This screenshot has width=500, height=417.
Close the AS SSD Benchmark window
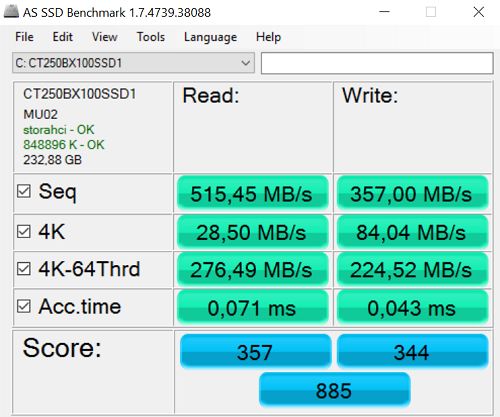click(x=479, y=12)
